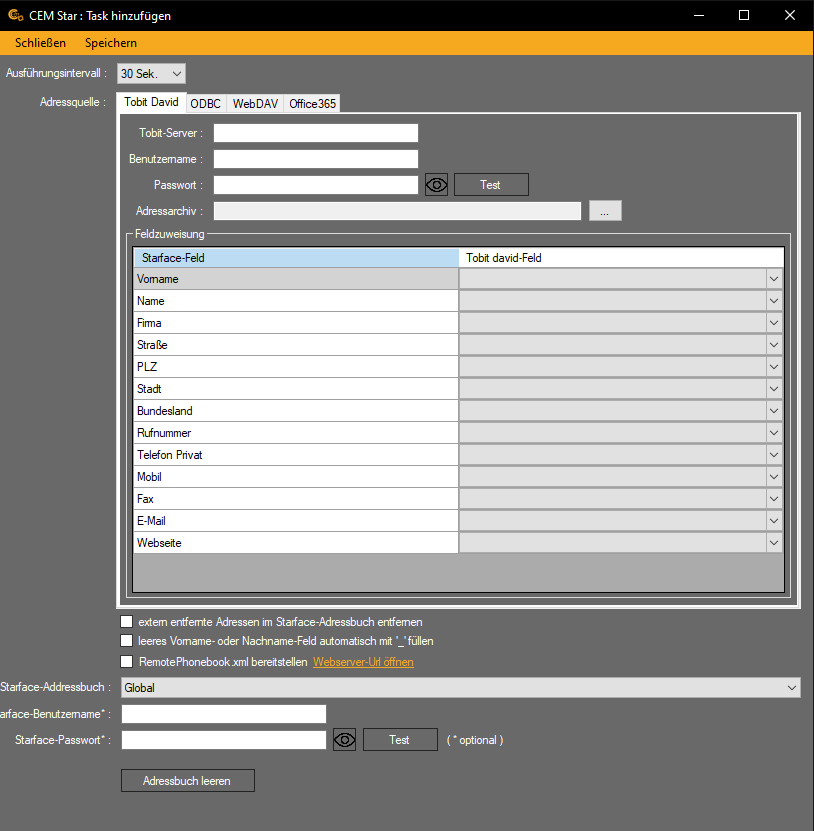This screenshot has width=814, height=831.
Task: Click Schließen in the menu bar
Action: 40,43
